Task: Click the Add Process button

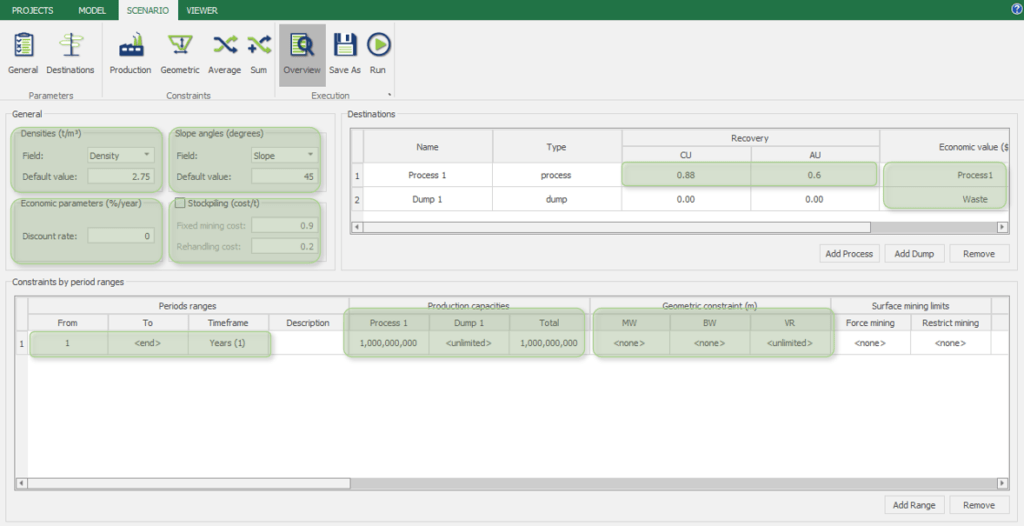Action: [849, 254]
